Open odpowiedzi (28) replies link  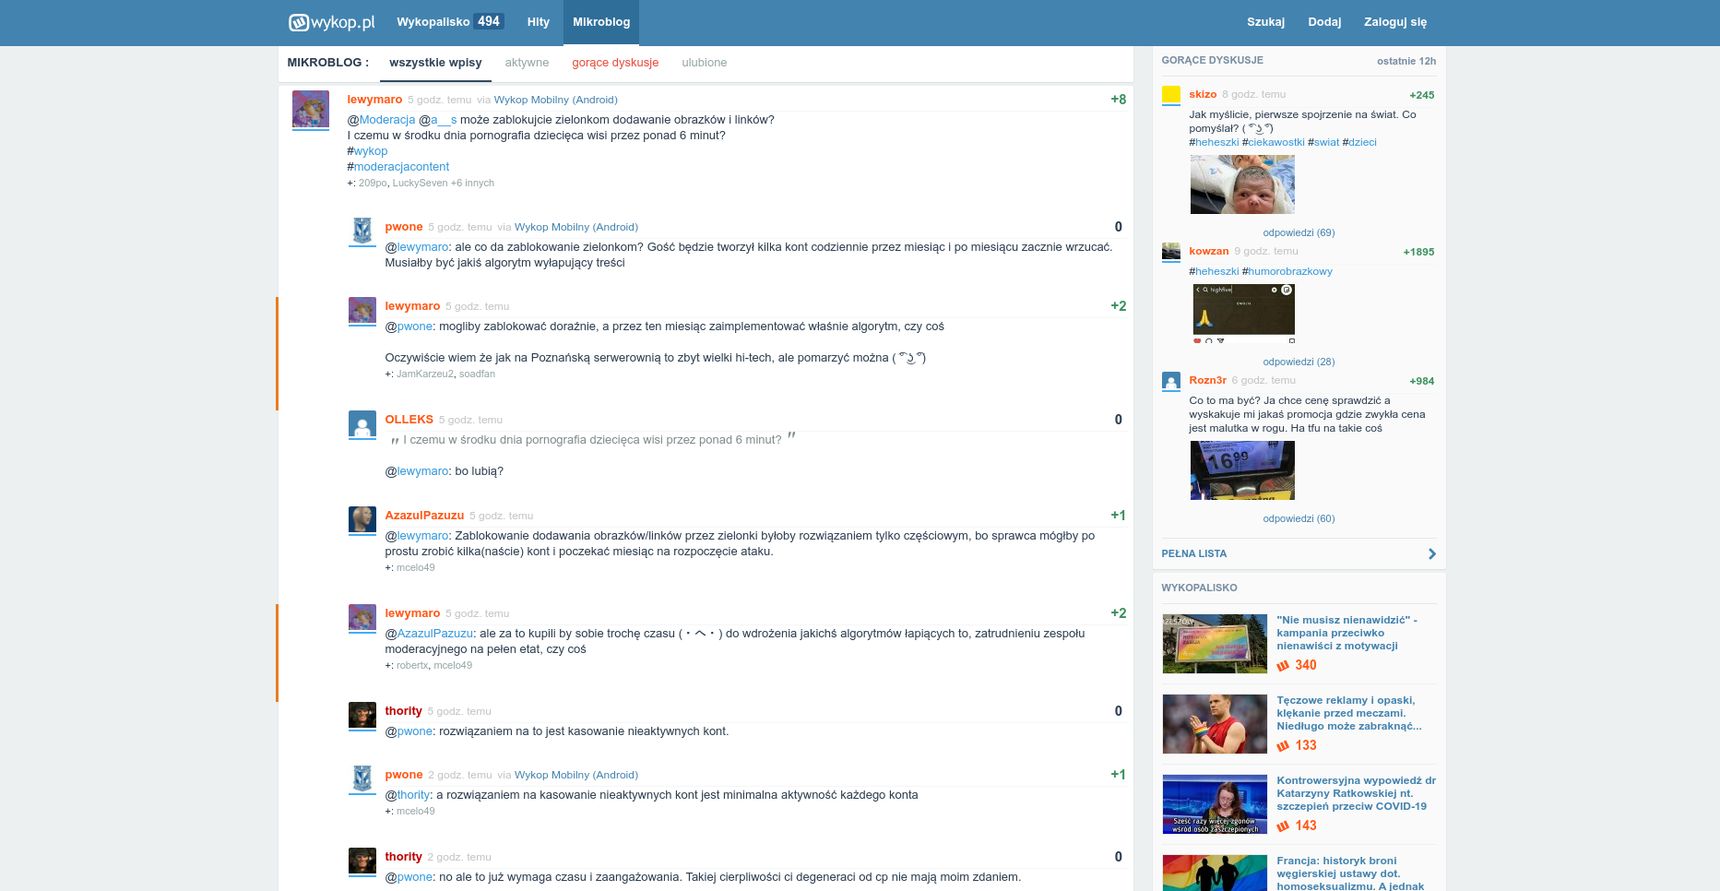pos(1298,362)
